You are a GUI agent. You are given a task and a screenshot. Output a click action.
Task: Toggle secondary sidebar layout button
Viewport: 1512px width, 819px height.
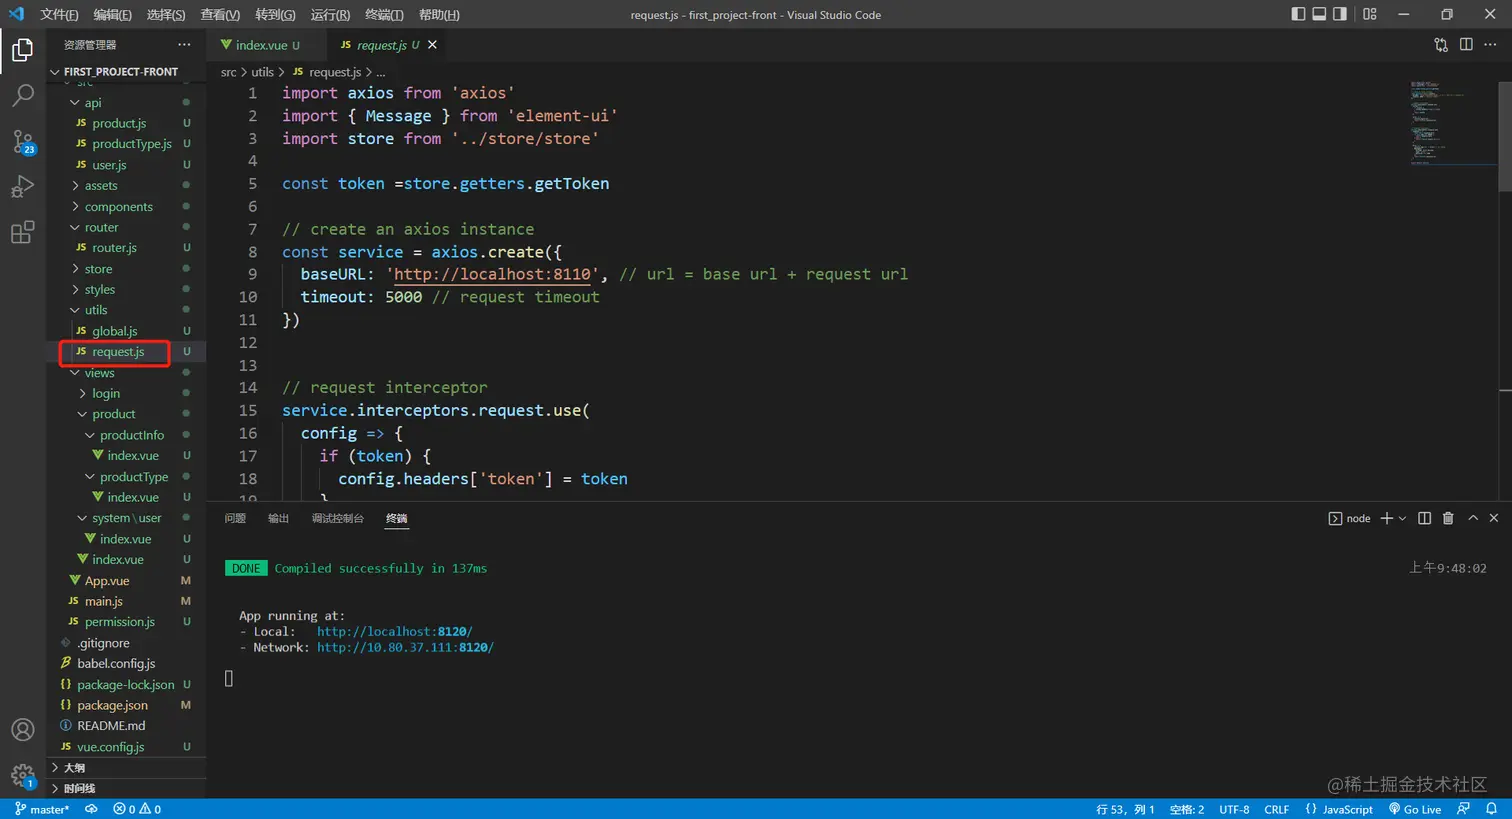pyautogui.click(x=1340, y=14)
